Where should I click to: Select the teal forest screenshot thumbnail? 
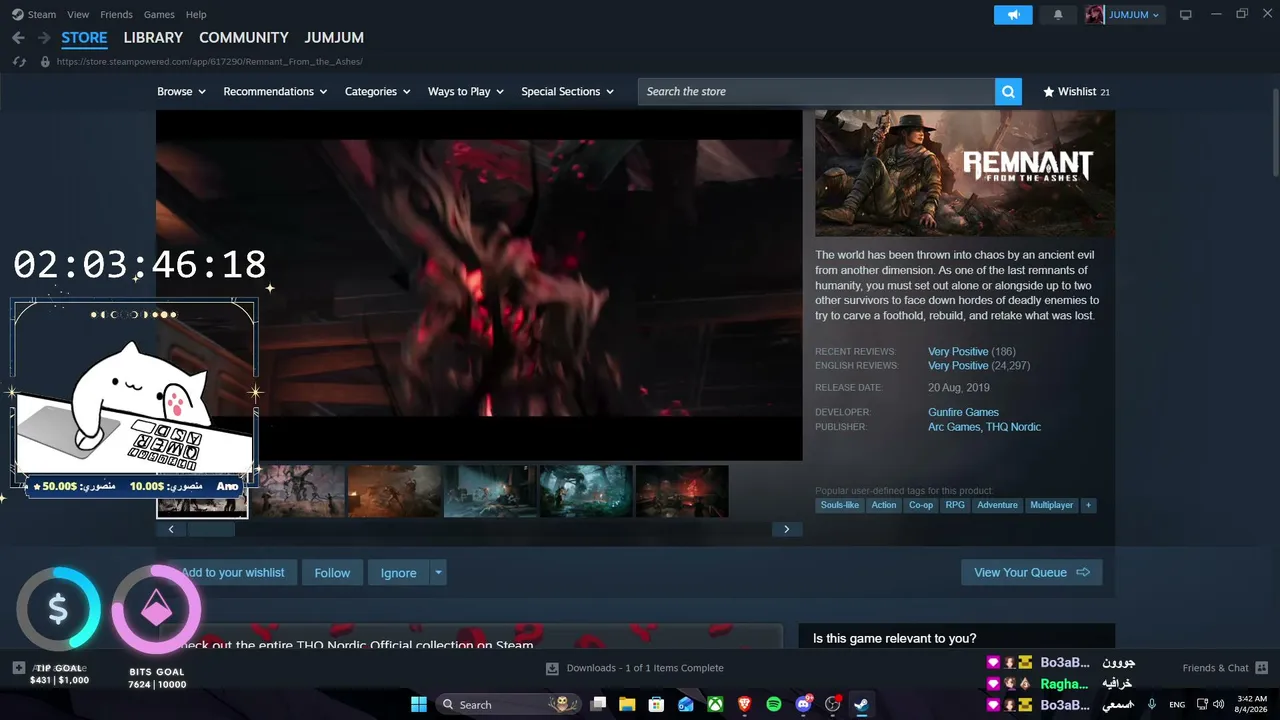pos(586,491)
